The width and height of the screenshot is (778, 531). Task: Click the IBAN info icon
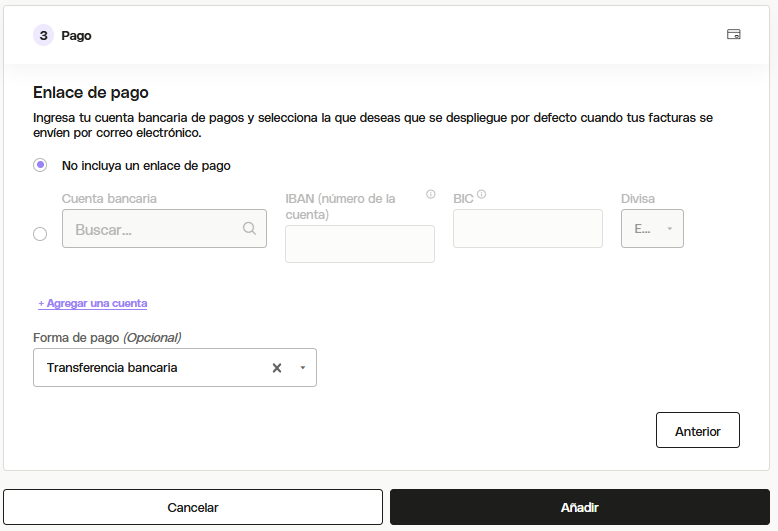pos(431,195)
